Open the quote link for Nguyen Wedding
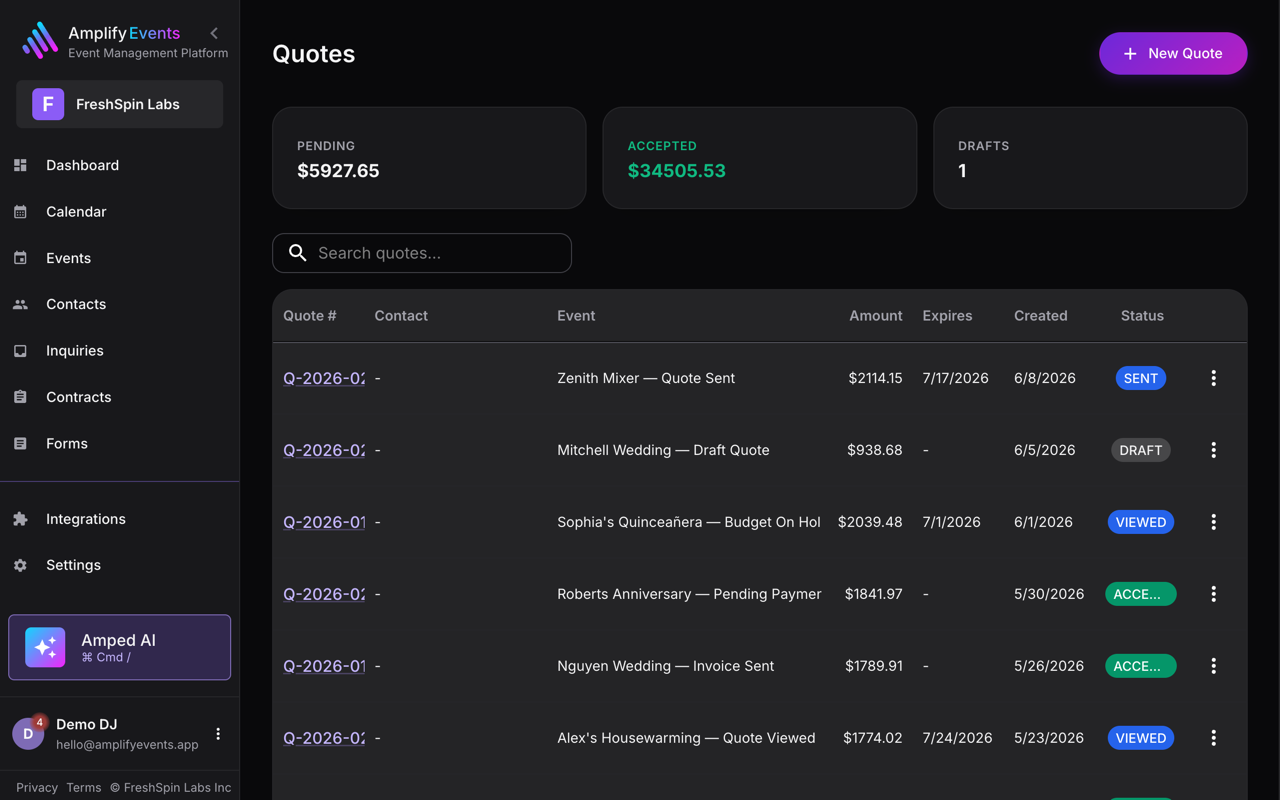 (x=324, y=666)
